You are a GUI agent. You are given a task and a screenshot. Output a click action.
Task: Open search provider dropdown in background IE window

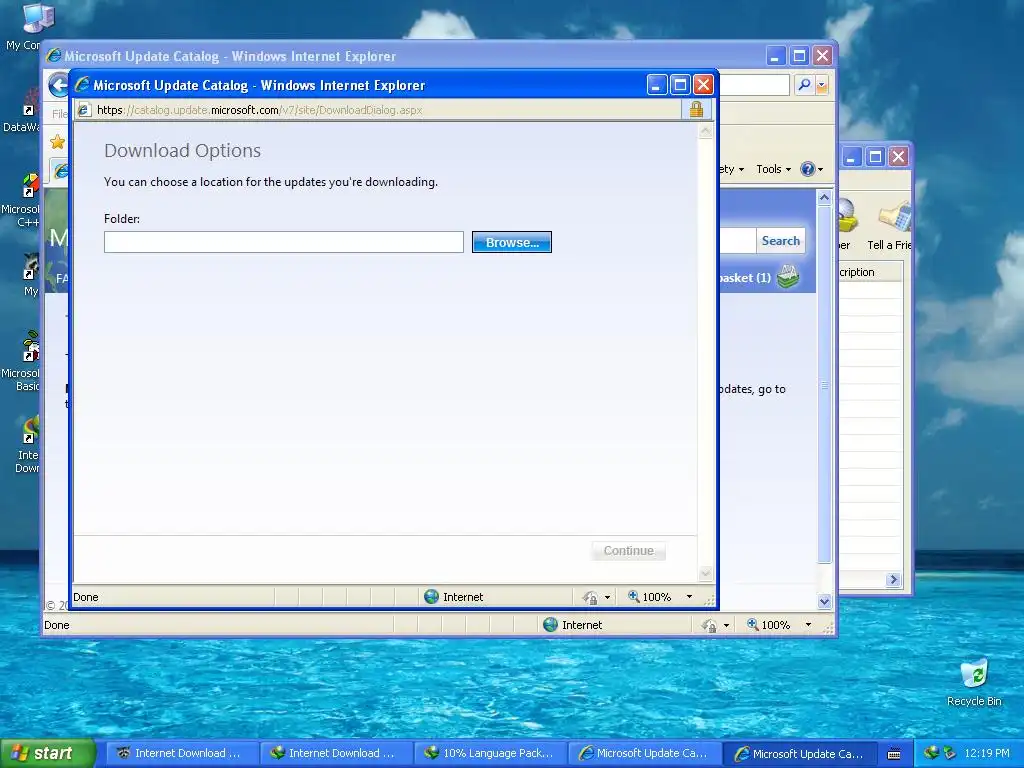point(822,85)
